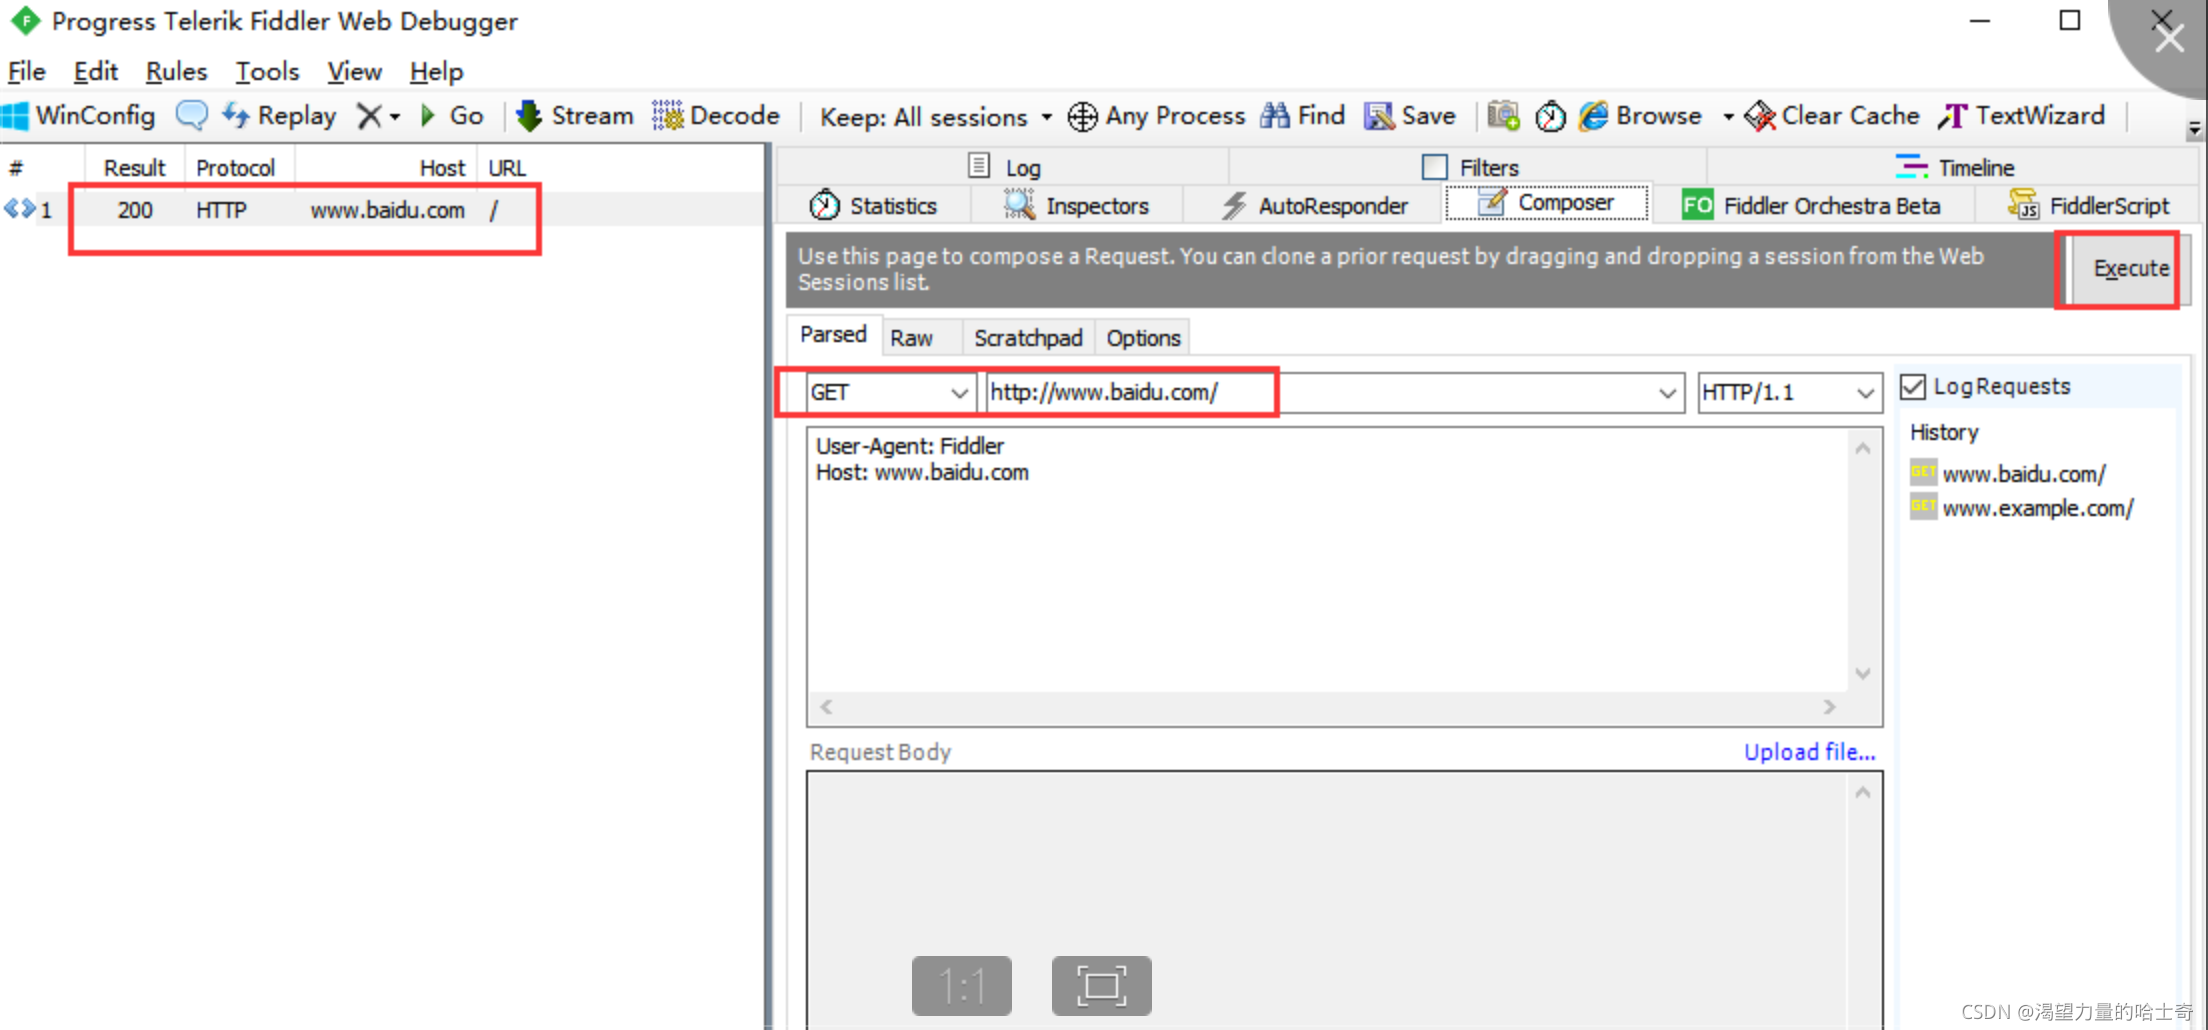
Task: Enable the Filters checkbox
Action: click(1434, 167)
